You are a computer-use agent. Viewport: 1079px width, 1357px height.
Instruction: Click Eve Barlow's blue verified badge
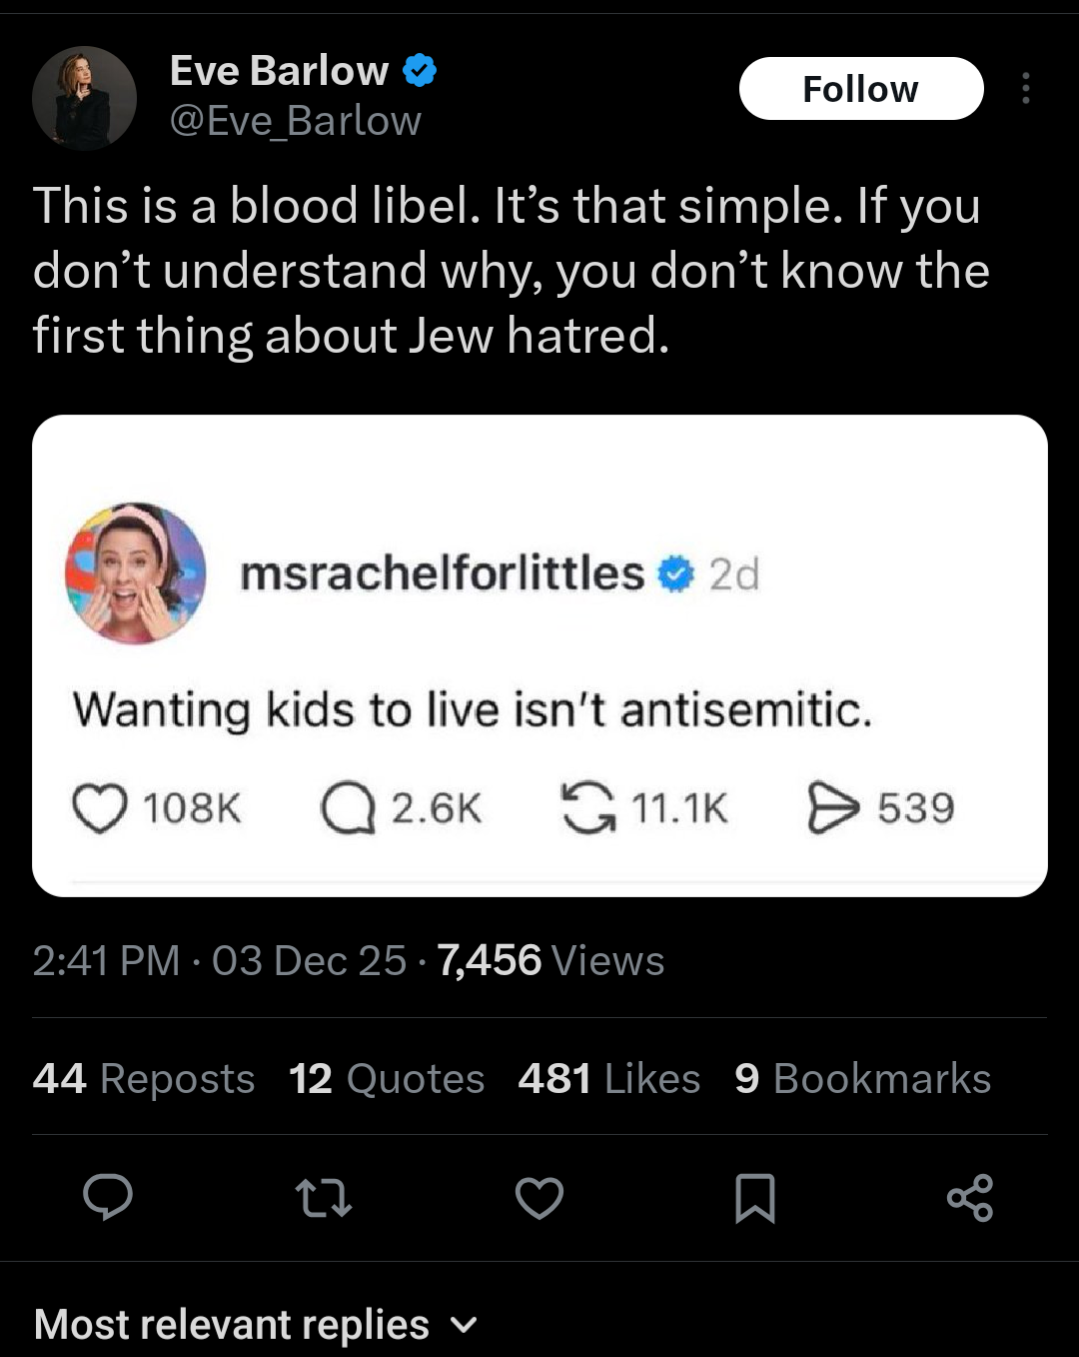click(420, 71)
